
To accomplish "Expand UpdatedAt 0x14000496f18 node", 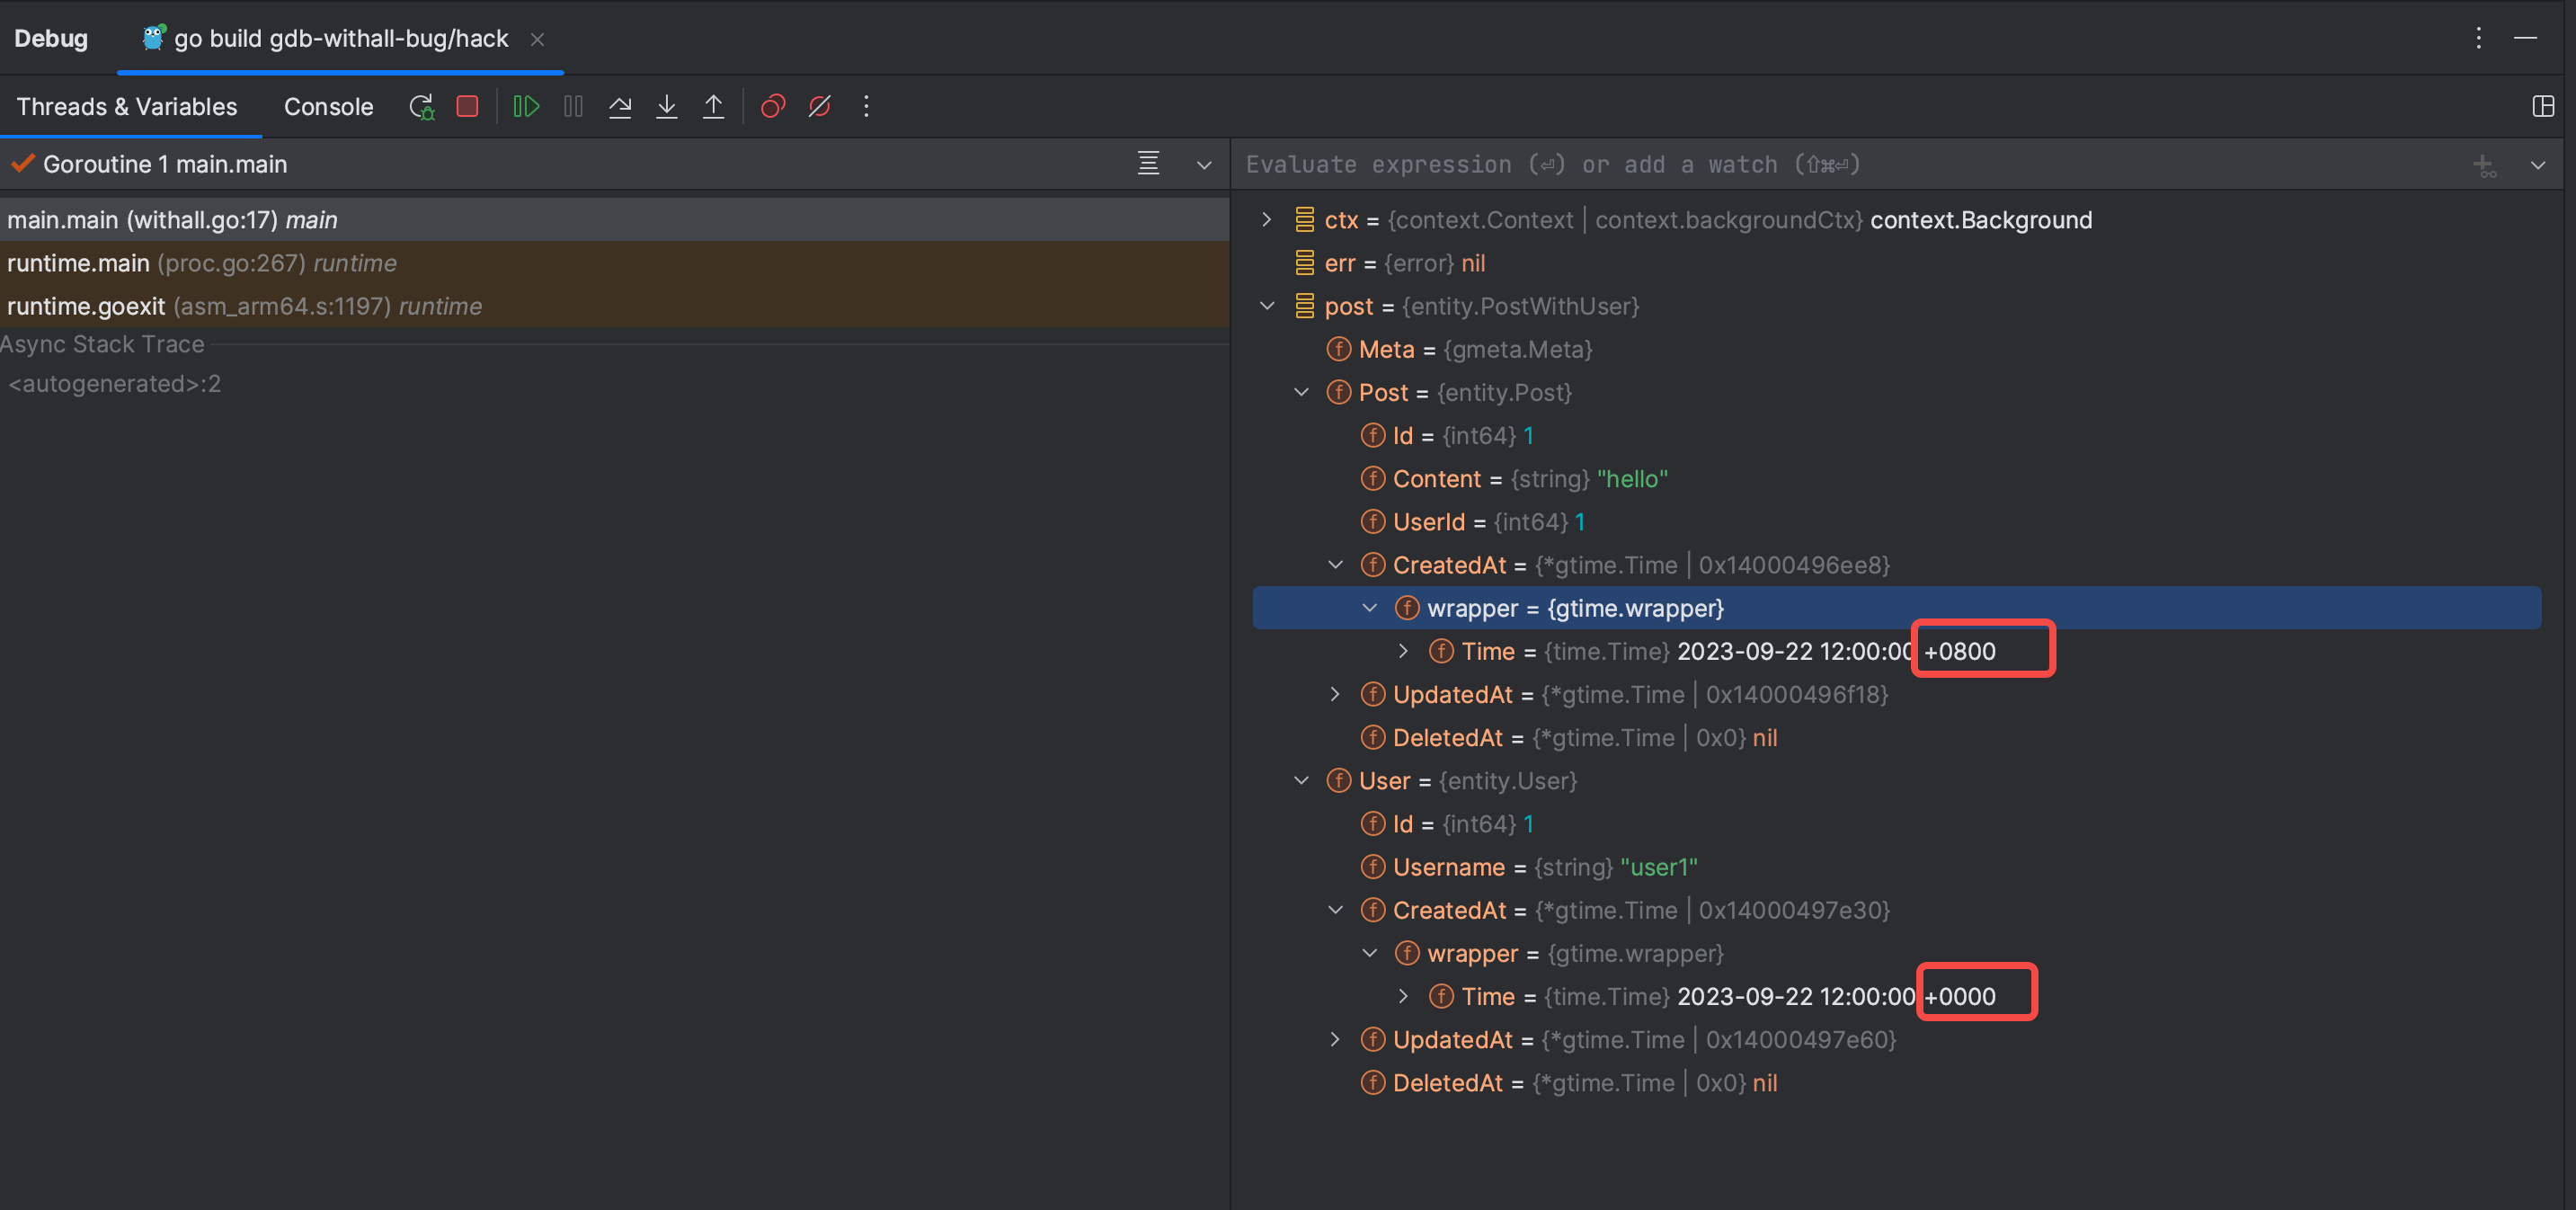I will pyautogui.click(x=1335, y=693).
